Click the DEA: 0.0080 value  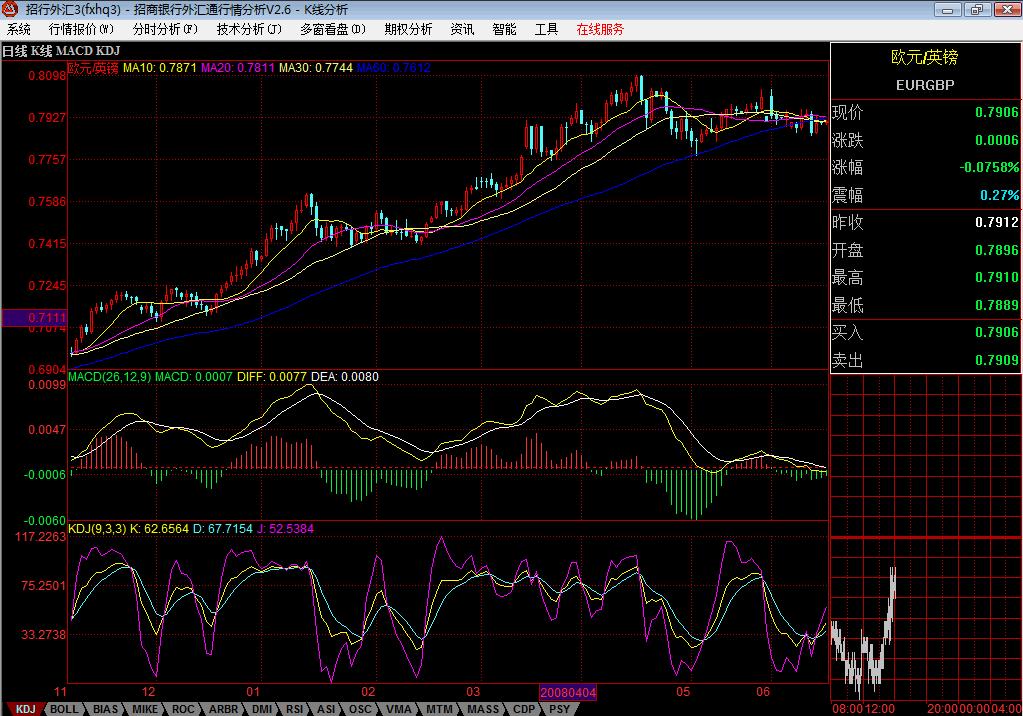click(344, 377)
